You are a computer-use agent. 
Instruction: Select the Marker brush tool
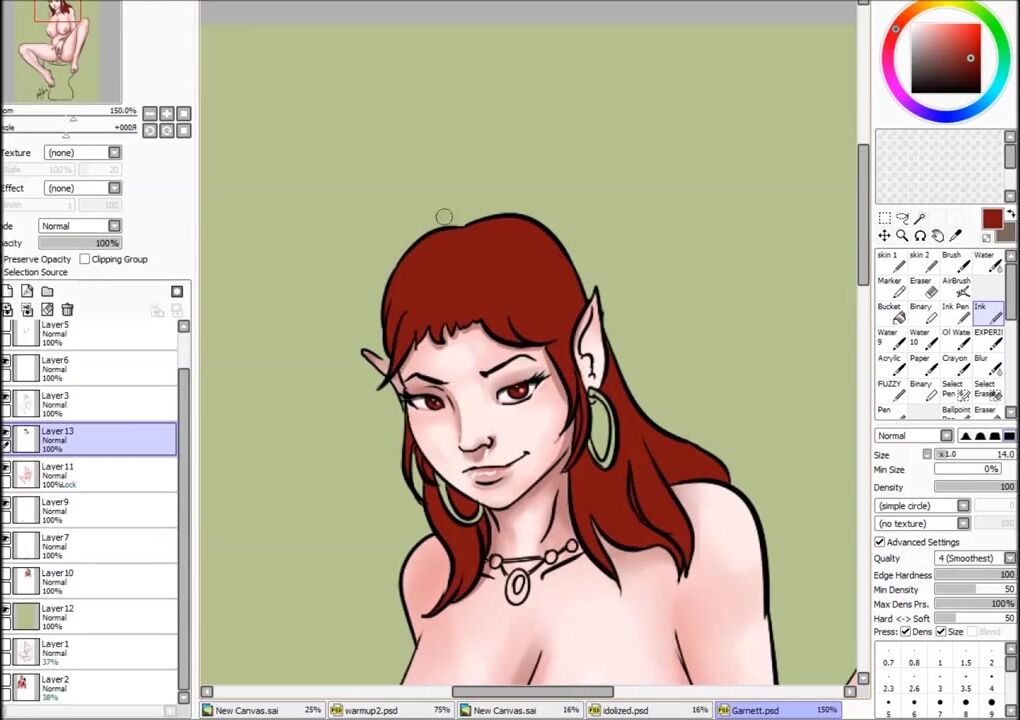point(889,287)
